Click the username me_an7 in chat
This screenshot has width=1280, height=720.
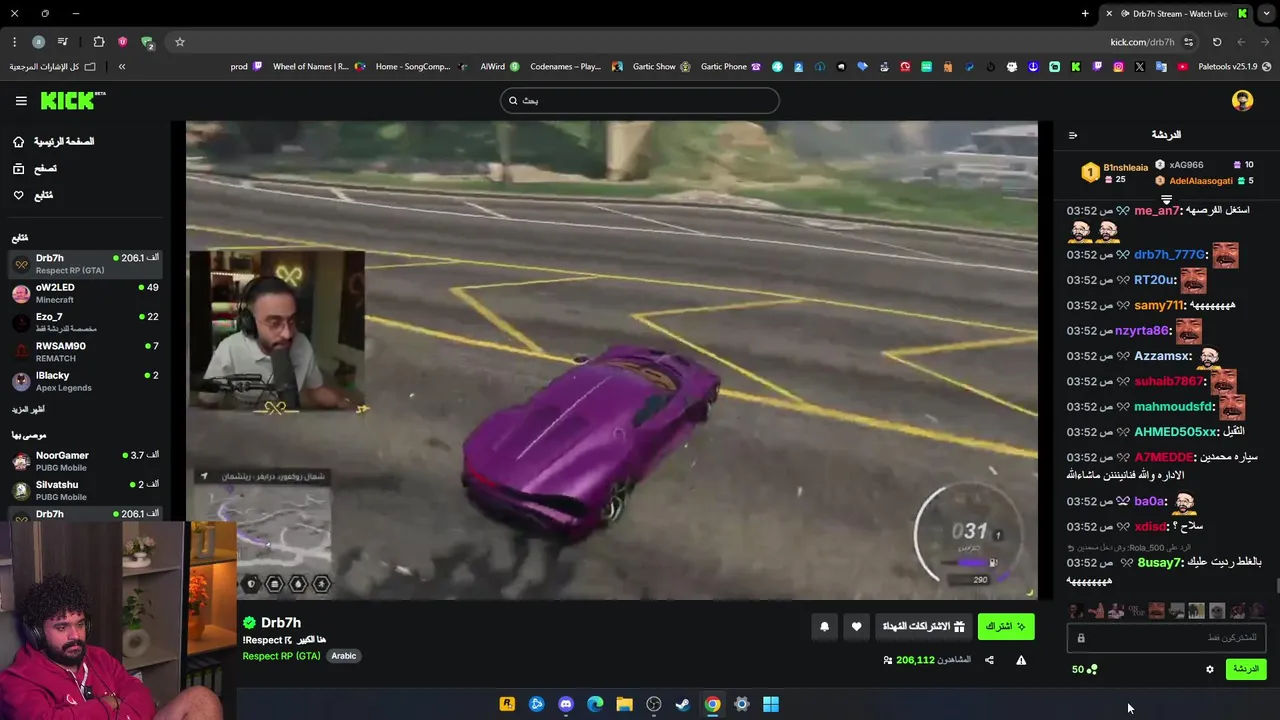1157,211
